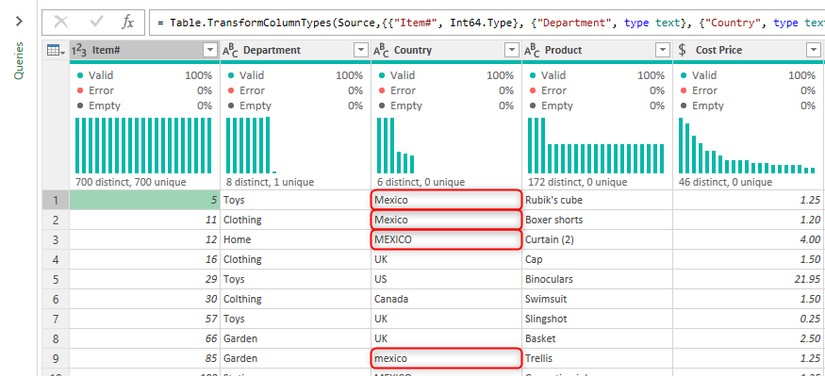Click the Product column distribution chart
This screenshot has height=376, width=825.
point(596,146)
